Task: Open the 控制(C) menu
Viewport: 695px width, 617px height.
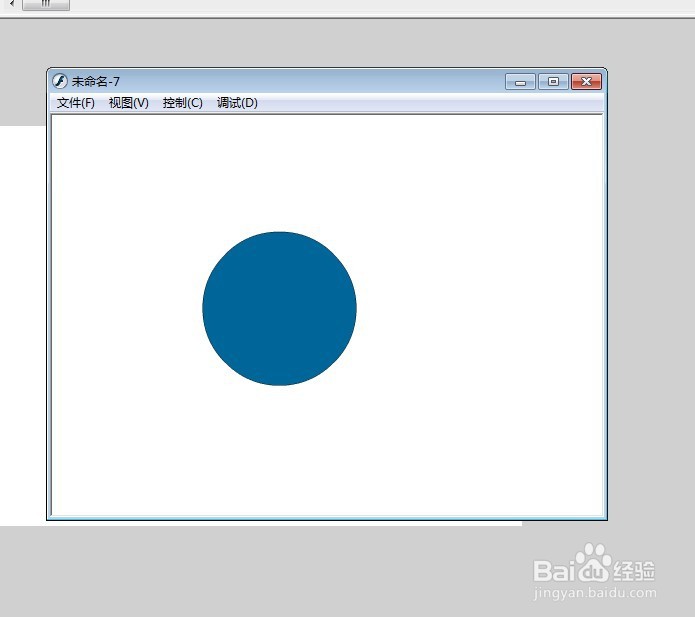Action: 182,103
